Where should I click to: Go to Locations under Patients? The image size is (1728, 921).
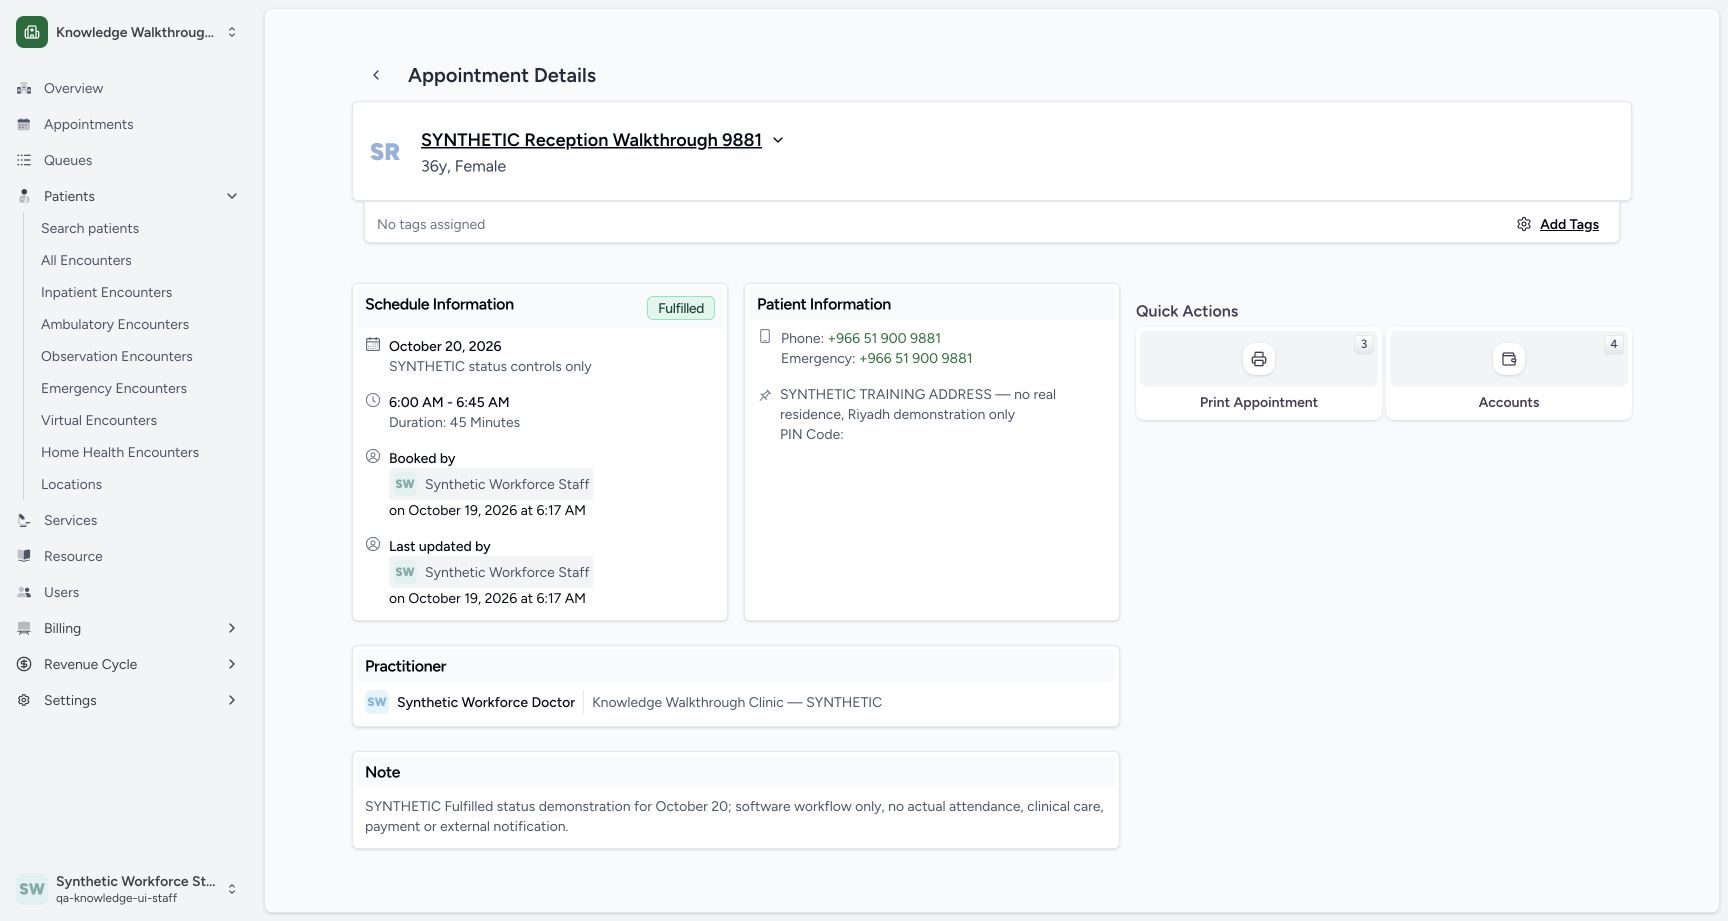(x=71, y=484)
